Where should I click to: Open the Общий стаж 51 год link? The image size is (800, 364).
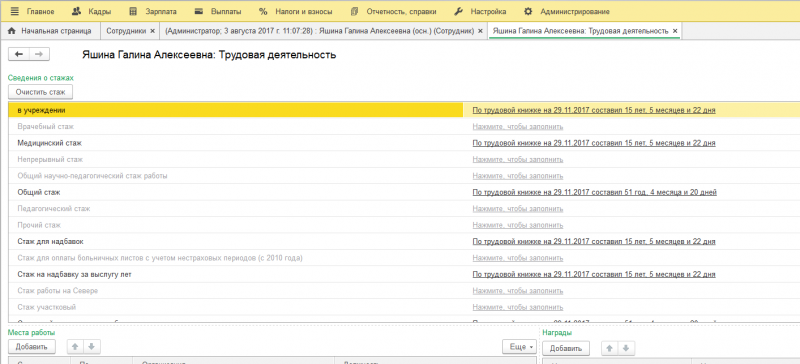point(594,192)
